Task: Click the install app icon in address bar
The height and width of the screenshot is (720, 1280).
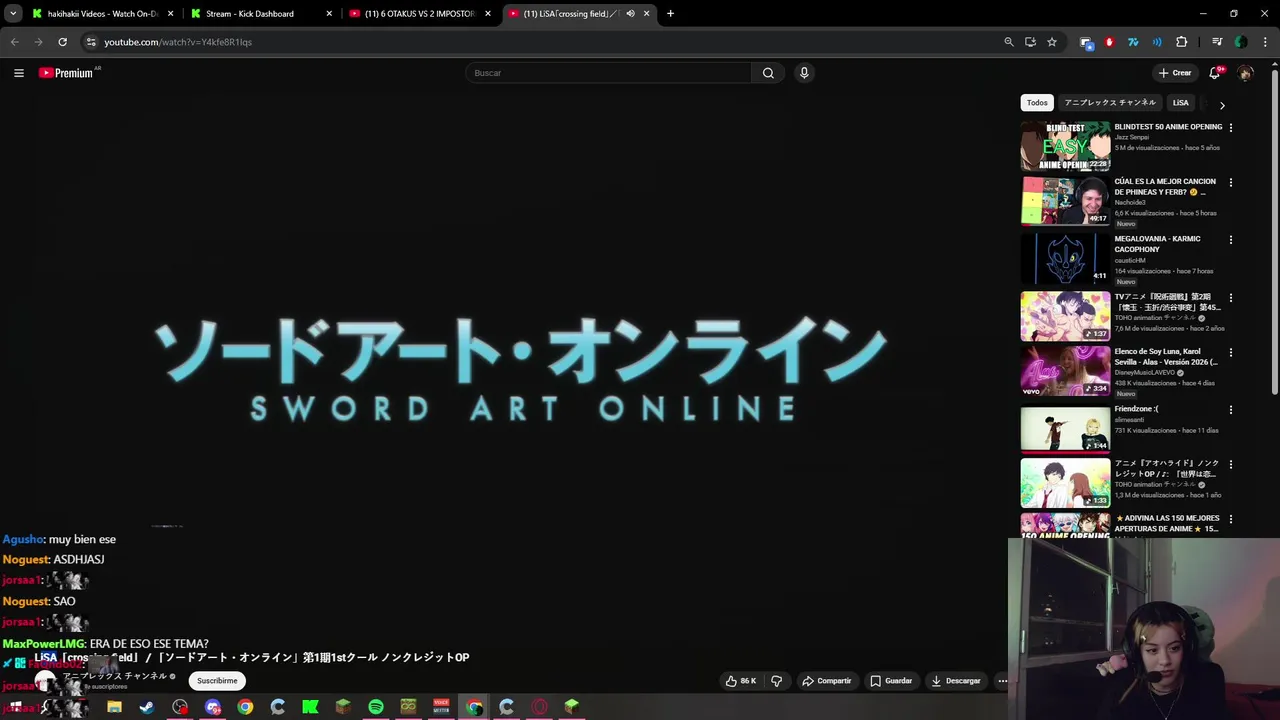Action: 1030,42
